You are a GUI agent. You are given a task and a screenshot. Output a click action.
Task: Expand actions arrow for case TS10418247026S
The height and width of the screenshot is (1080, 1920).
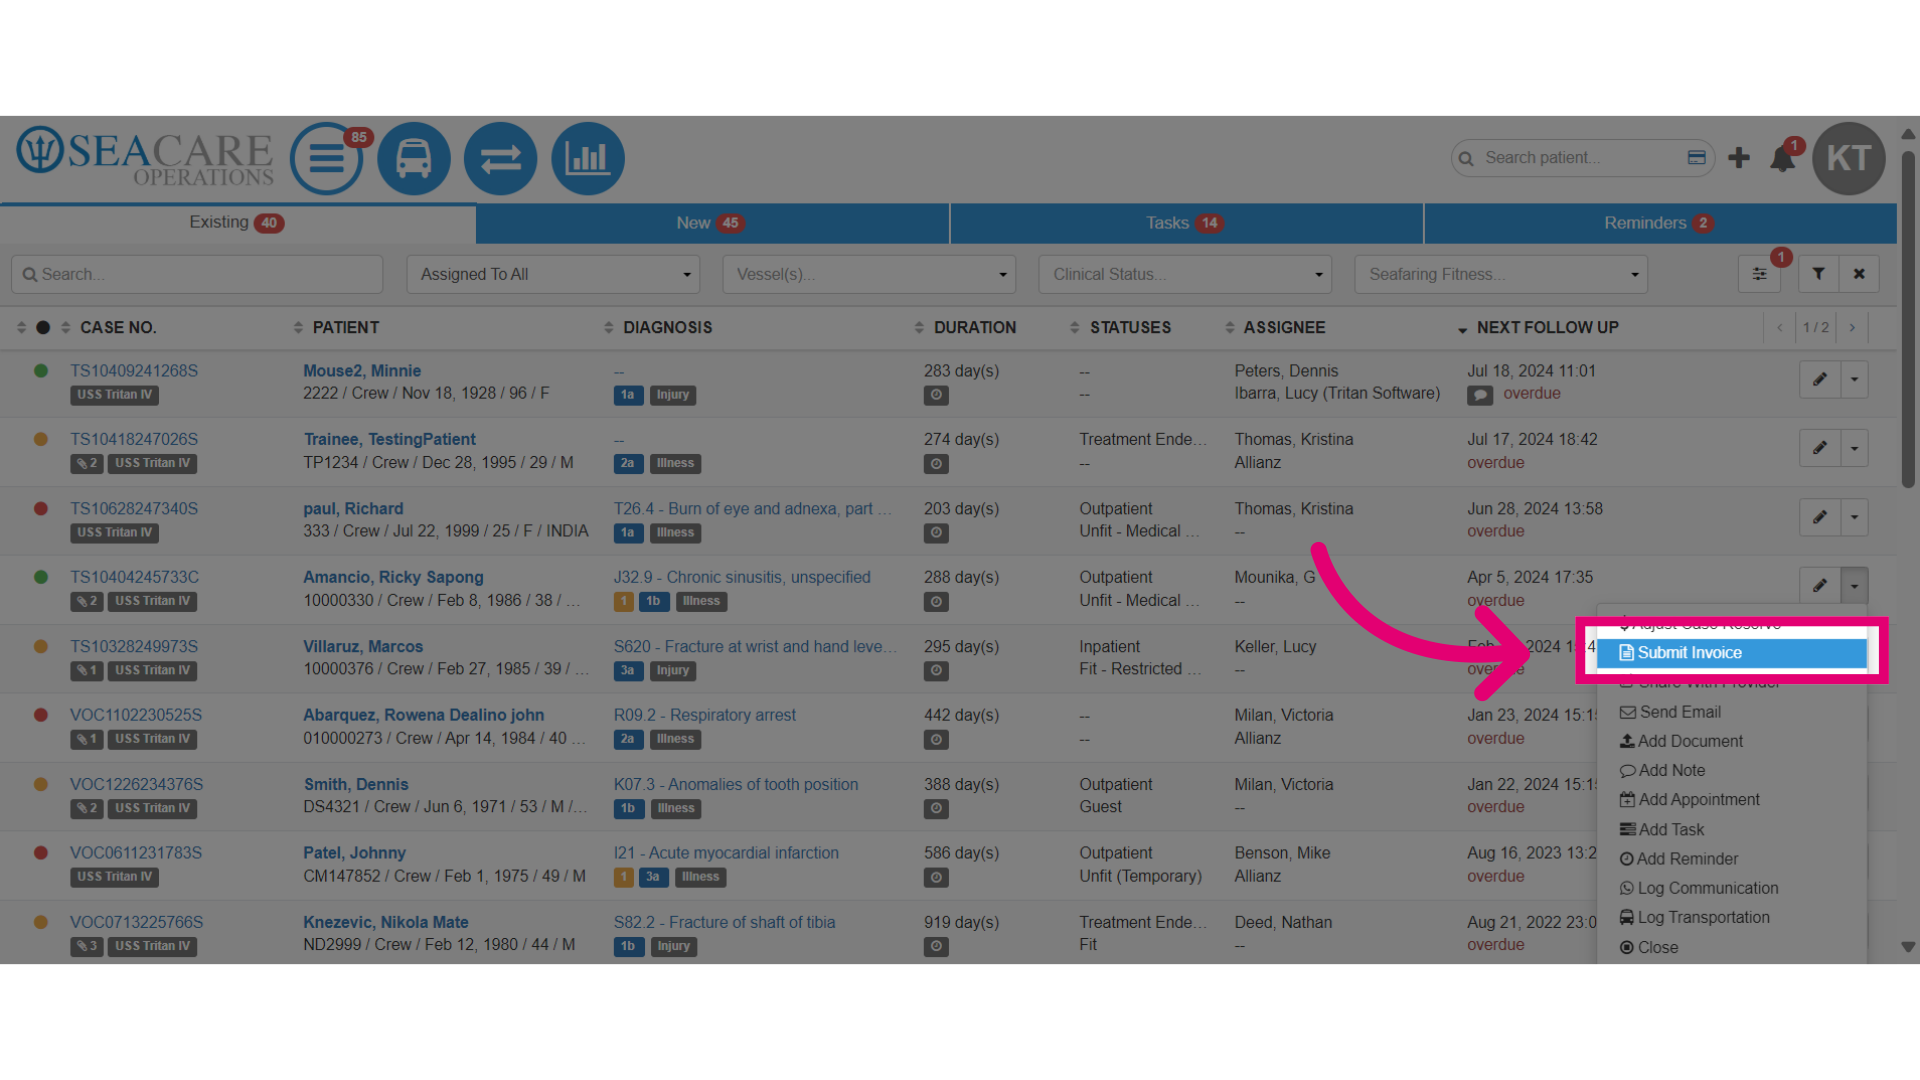(x=1855, y=448)
